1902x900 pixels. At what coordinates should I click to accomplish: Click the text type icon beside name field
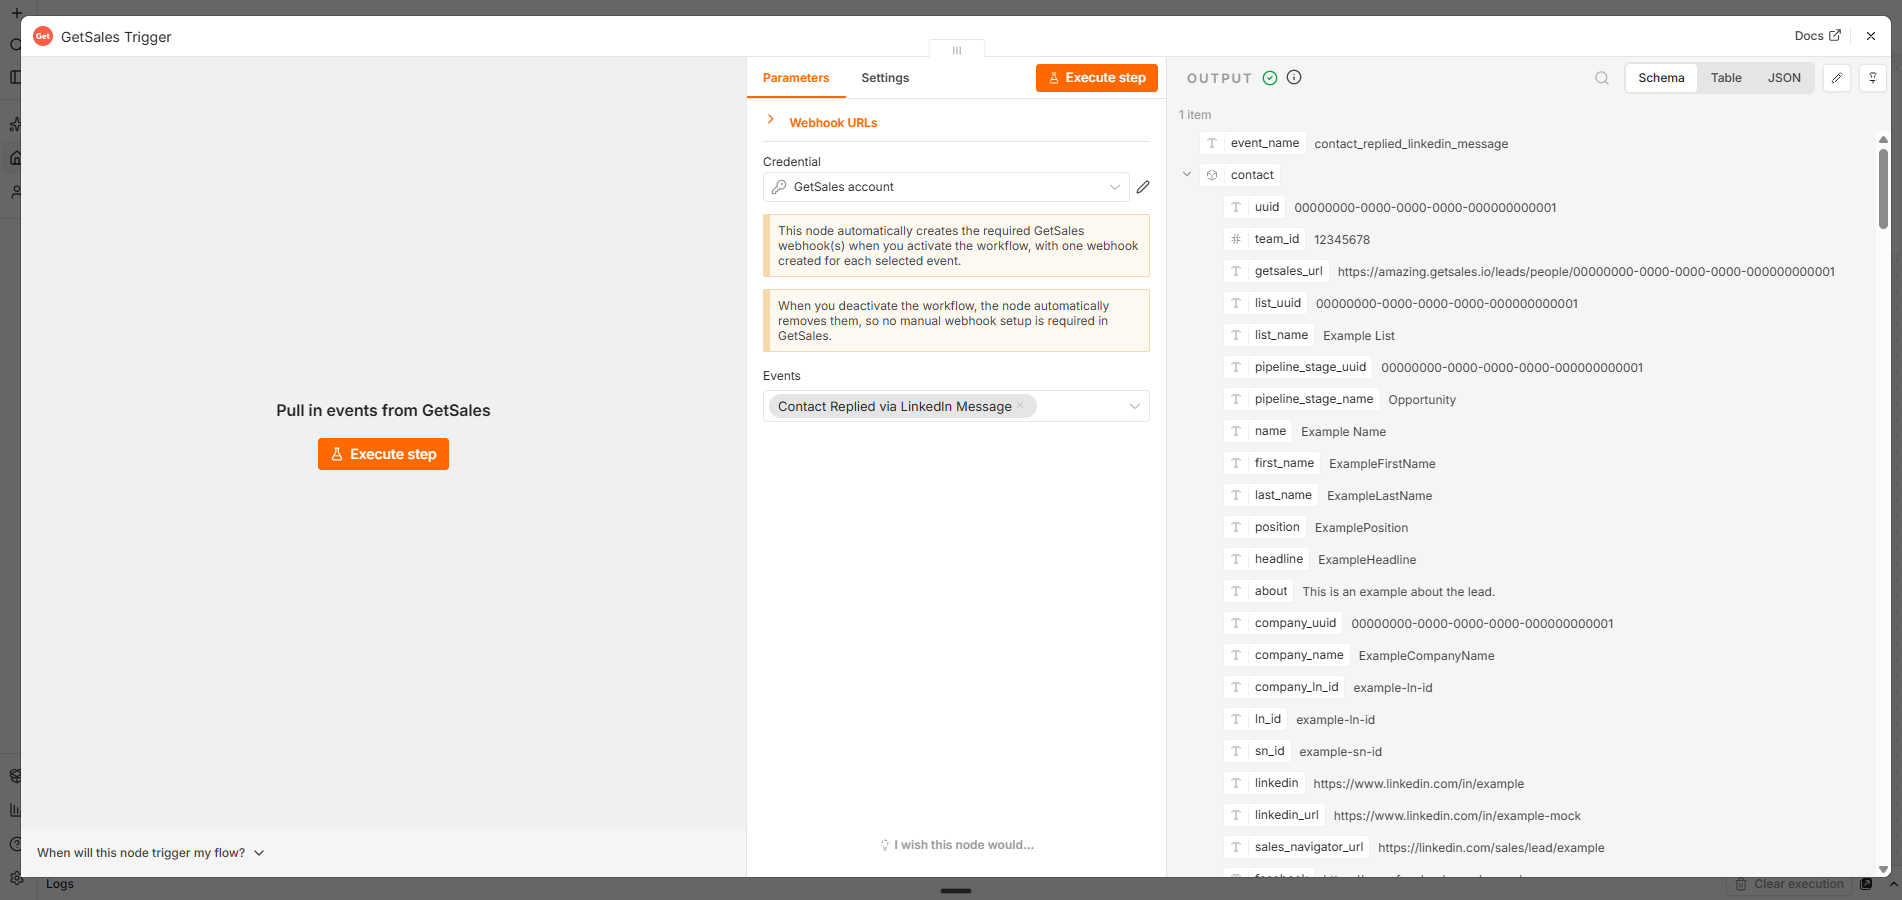(1236, 431)
